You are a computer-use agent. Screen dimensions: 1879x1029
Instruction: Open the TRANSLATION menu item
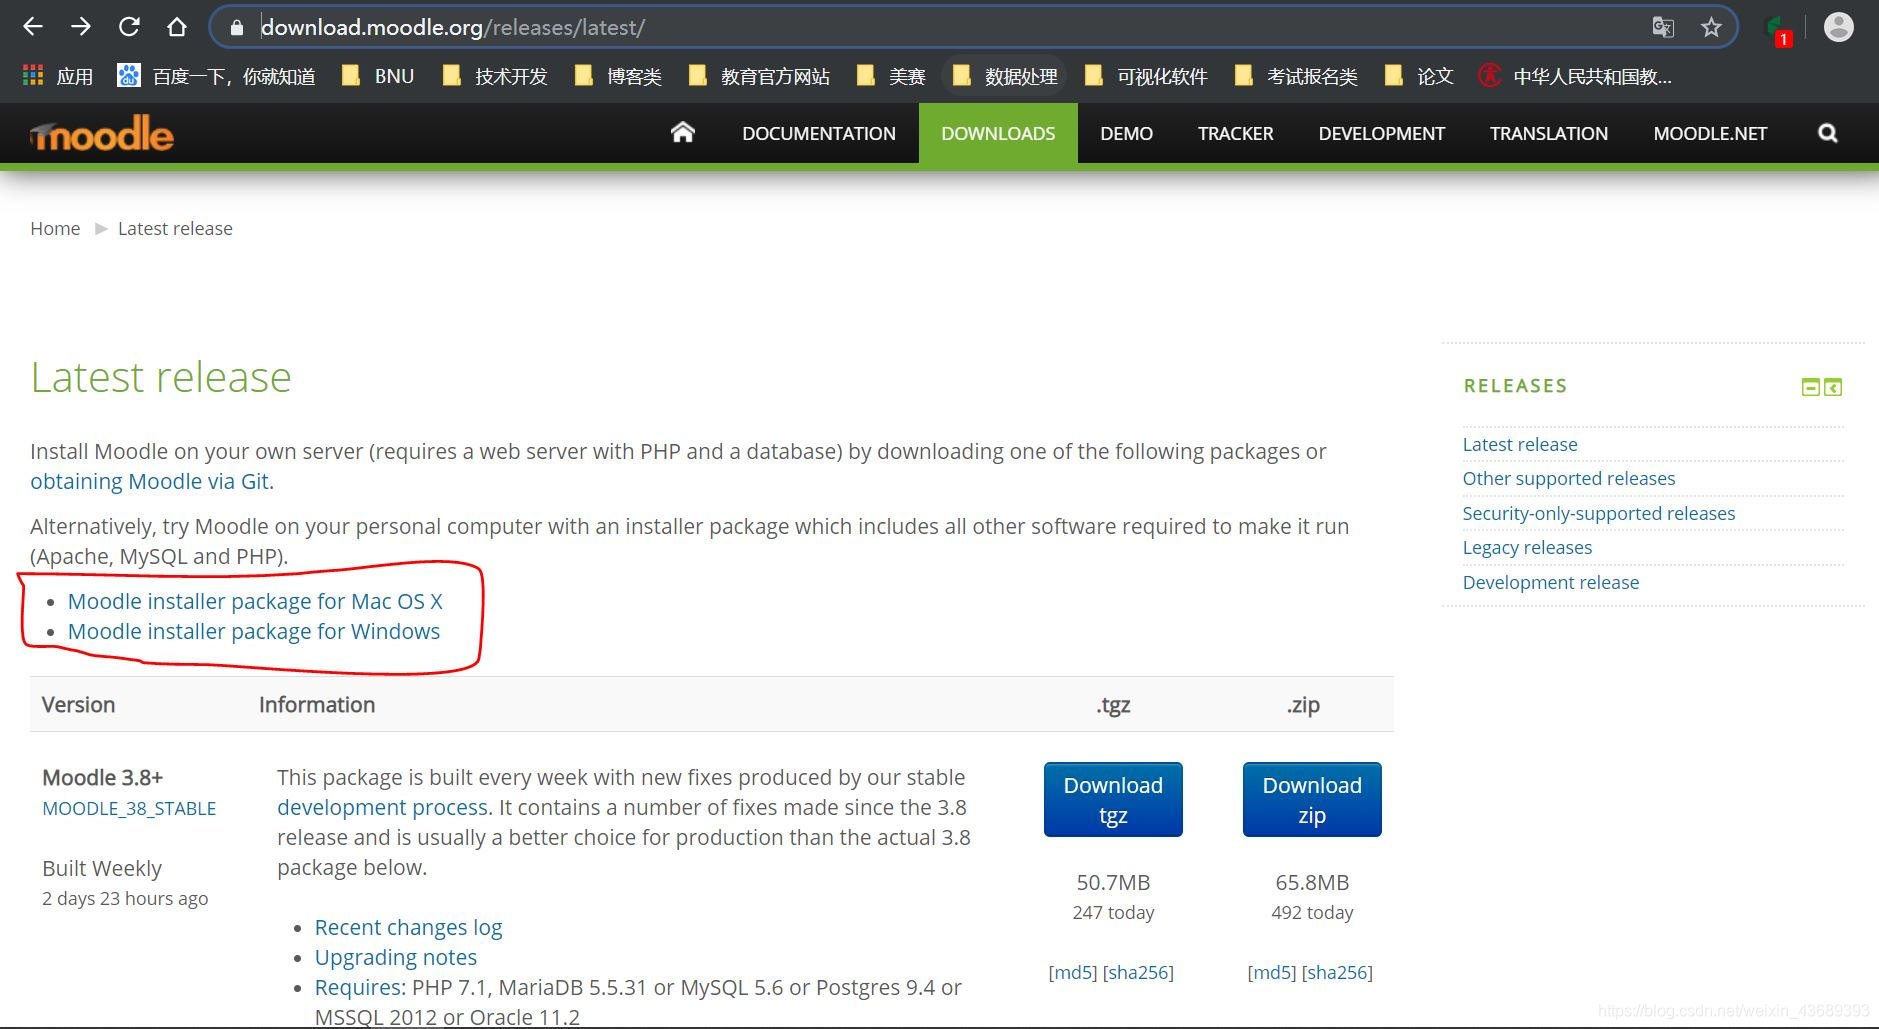(x=1548, y=133)
